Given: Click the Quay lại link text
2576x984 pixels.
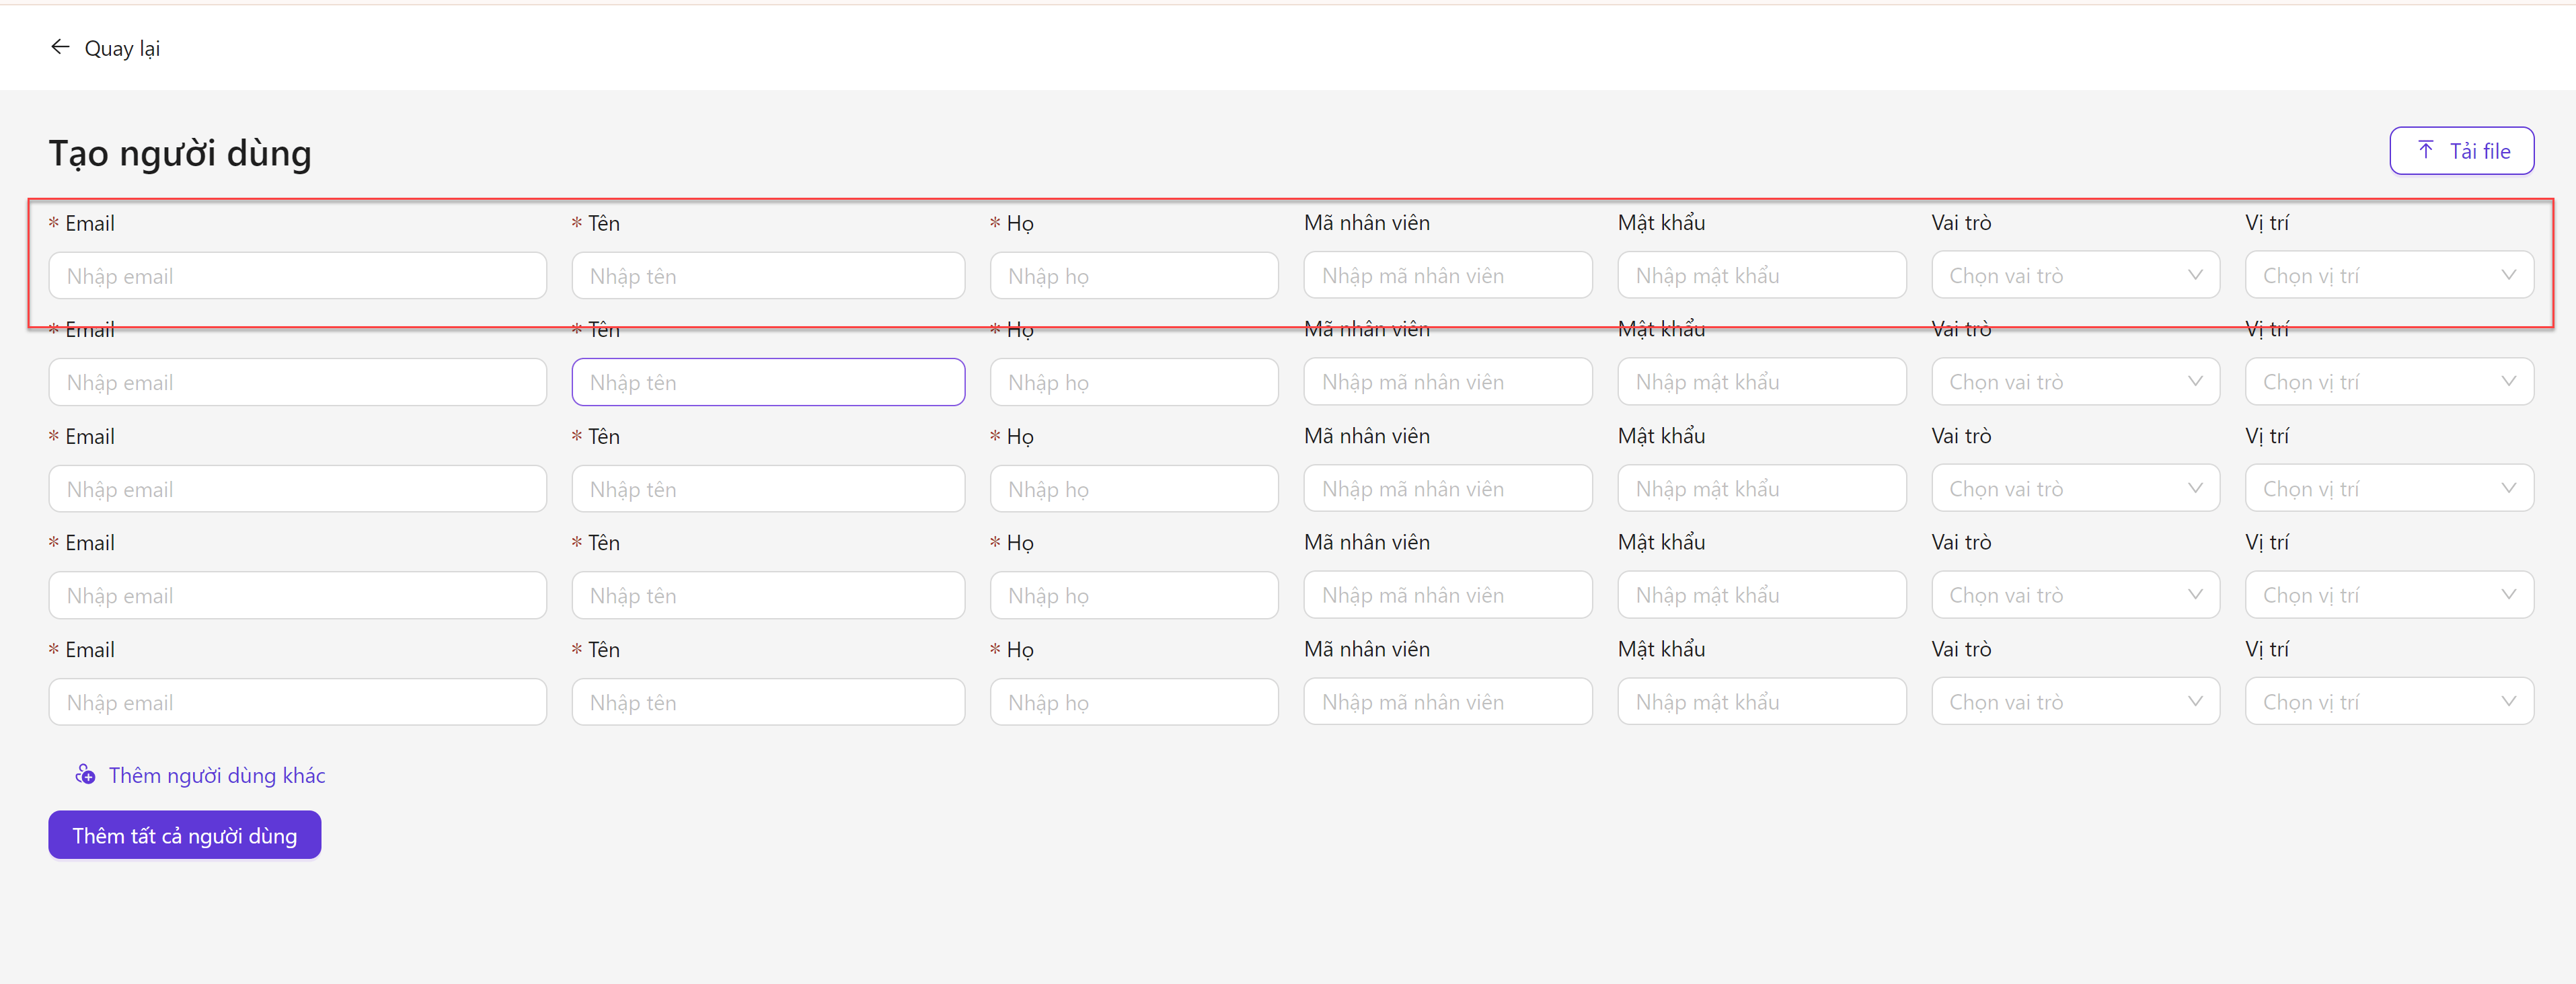Looking at the screenshot, I should (122, 48).
